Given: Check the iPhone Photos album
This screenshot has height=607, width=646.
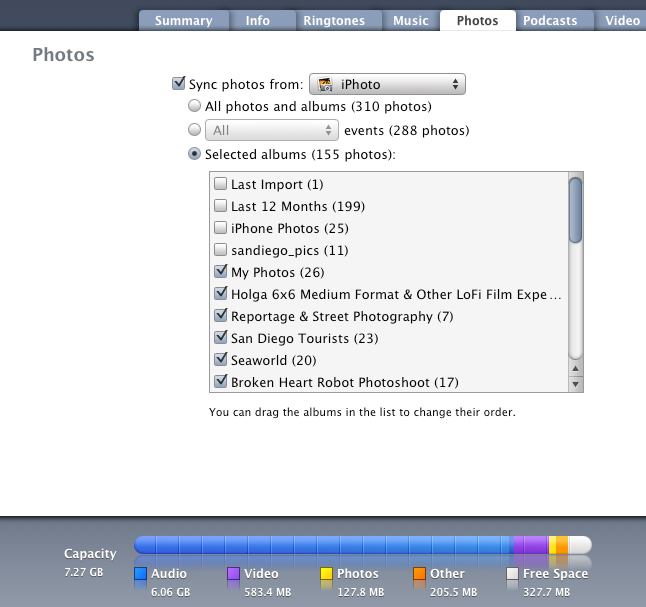Looking at the screenshot, I should pyautogui.click(x=220, y=227).
